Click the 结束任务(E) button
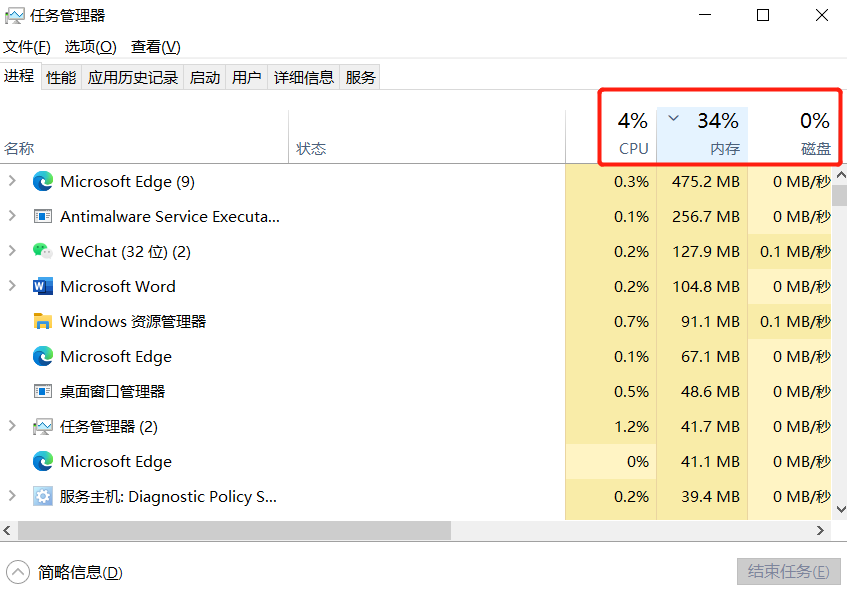Screen dimensions: 847x595 click(x=789, y=572)
